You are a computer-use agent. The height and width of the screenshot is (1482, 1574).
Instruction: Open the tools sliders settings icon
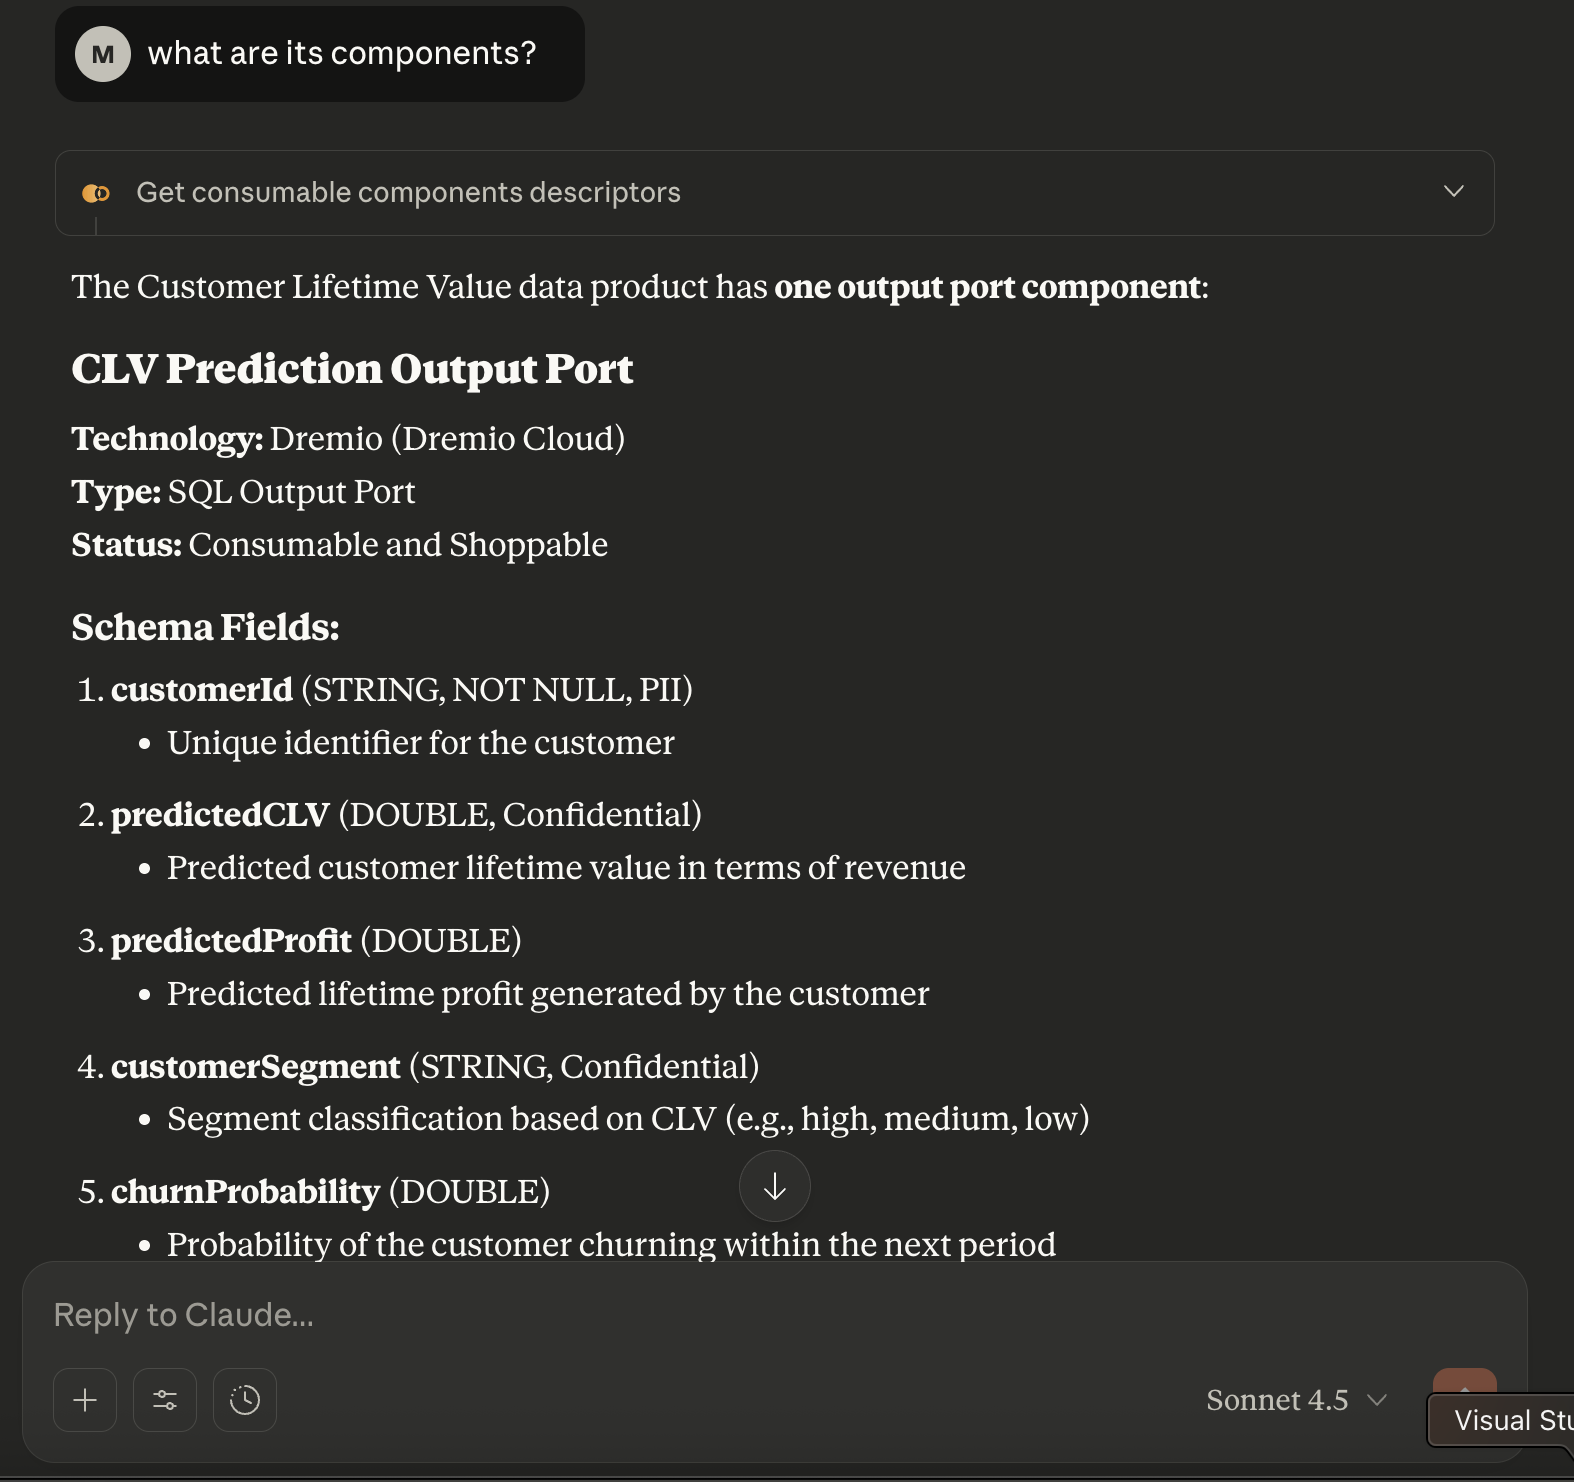(165, 1400)
